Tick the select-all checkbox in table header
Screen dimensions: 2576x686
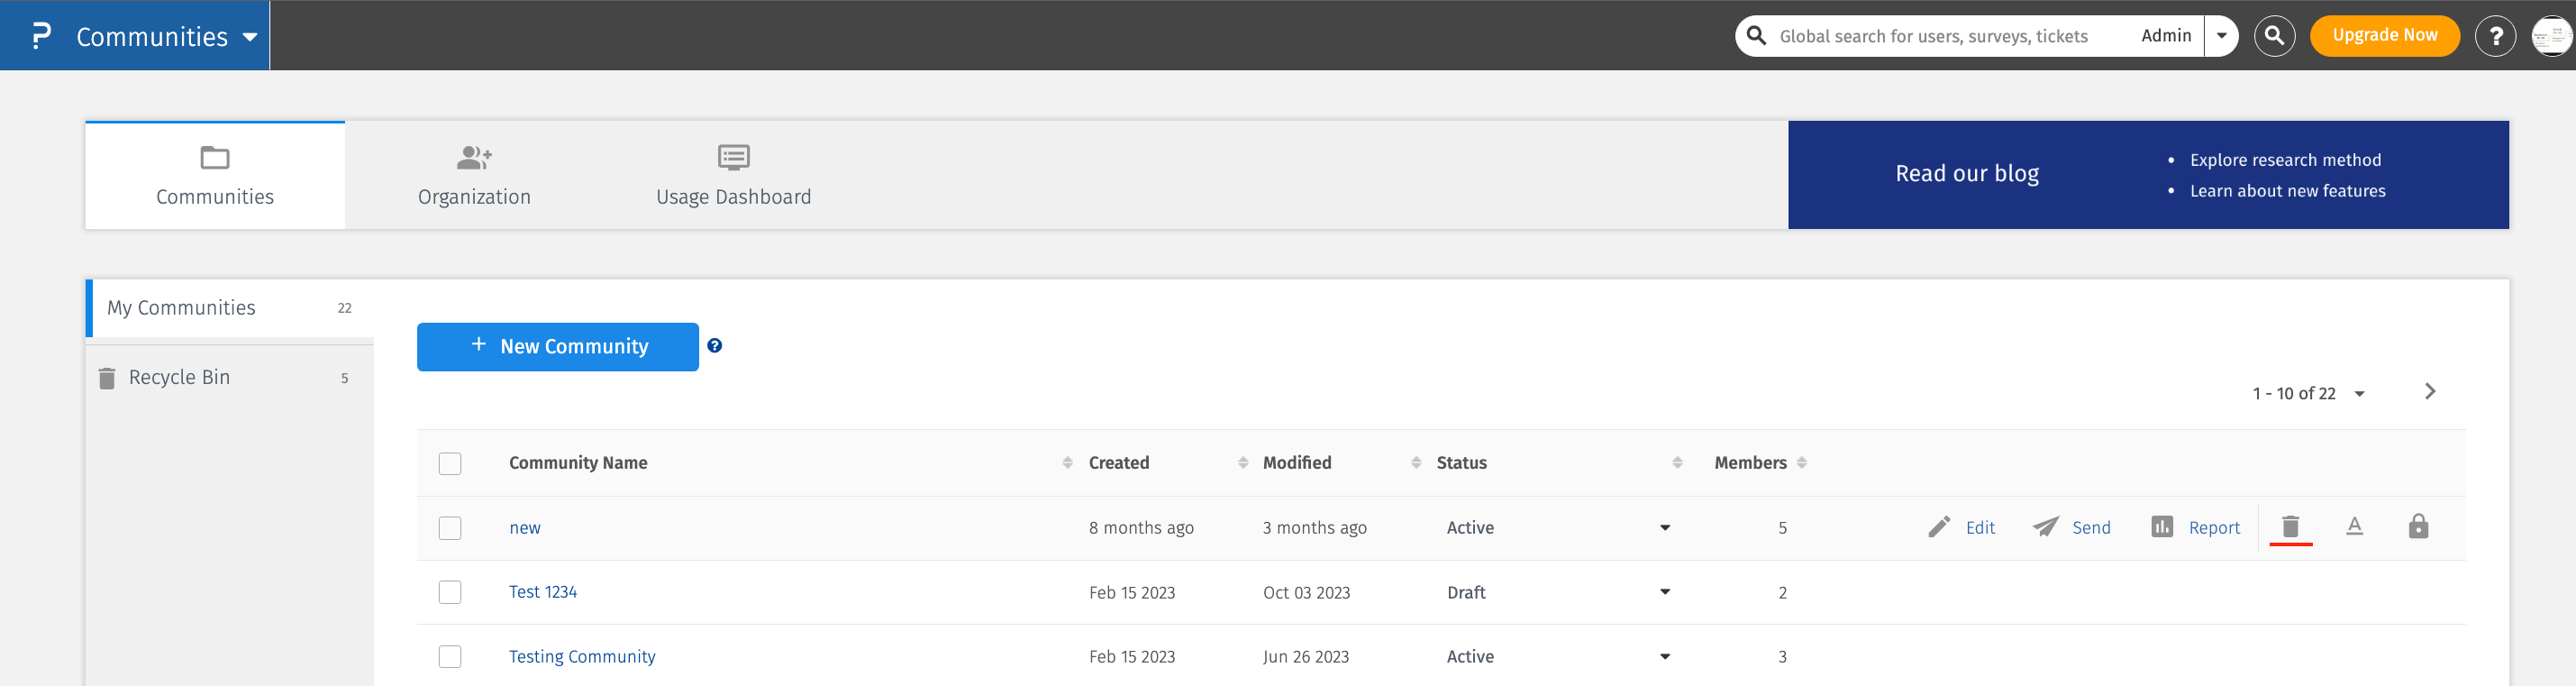450,463
